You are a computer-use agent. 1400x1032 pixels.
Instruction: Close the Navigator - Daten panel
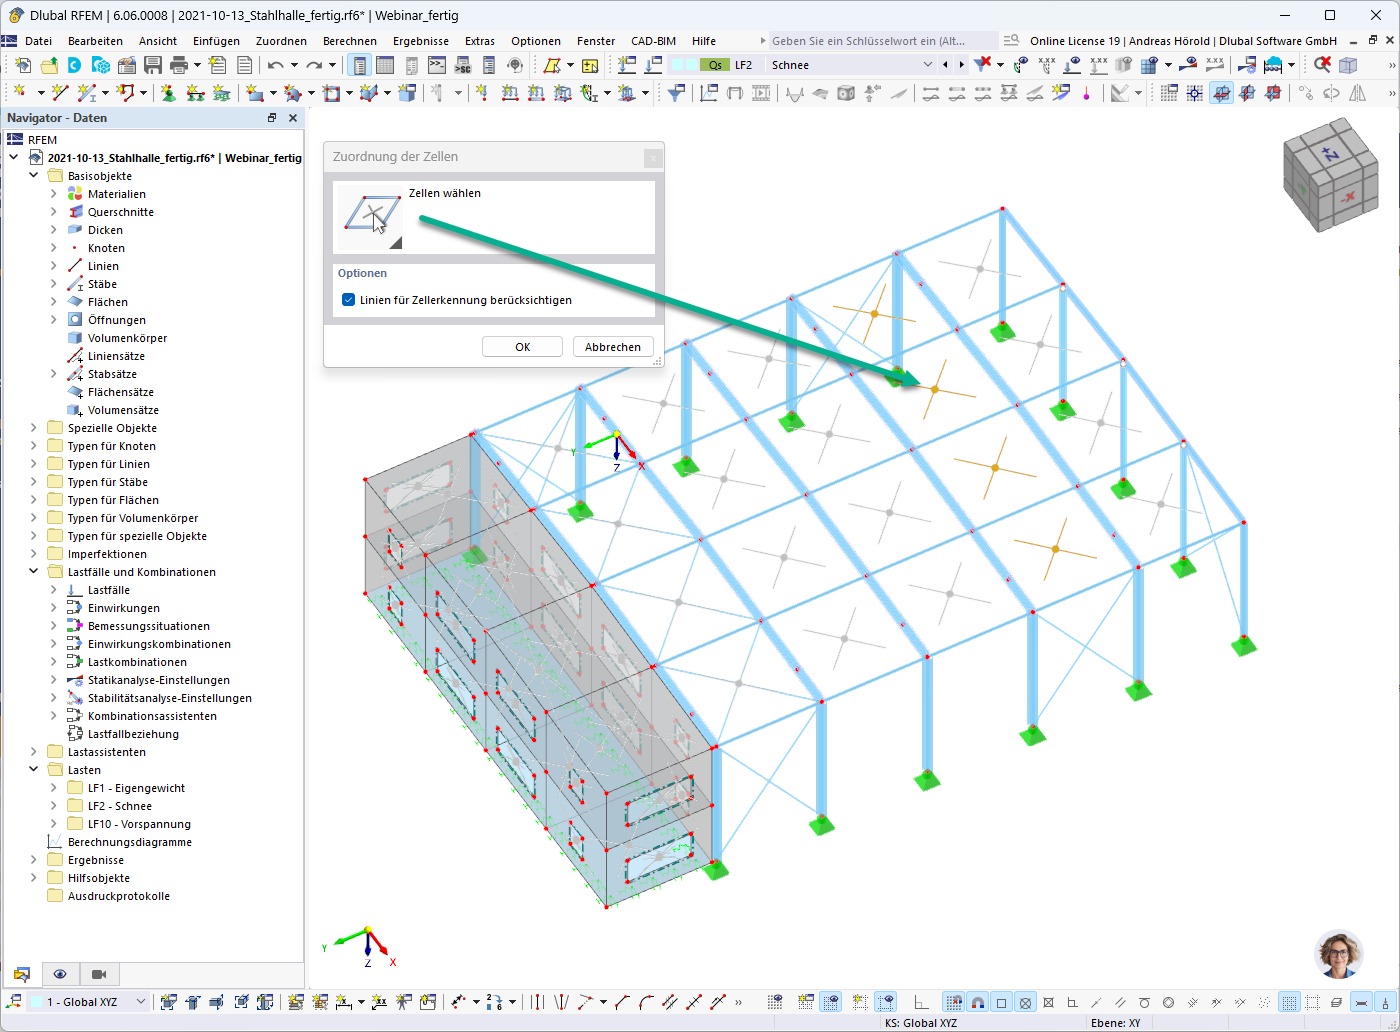tap(293, 118)
